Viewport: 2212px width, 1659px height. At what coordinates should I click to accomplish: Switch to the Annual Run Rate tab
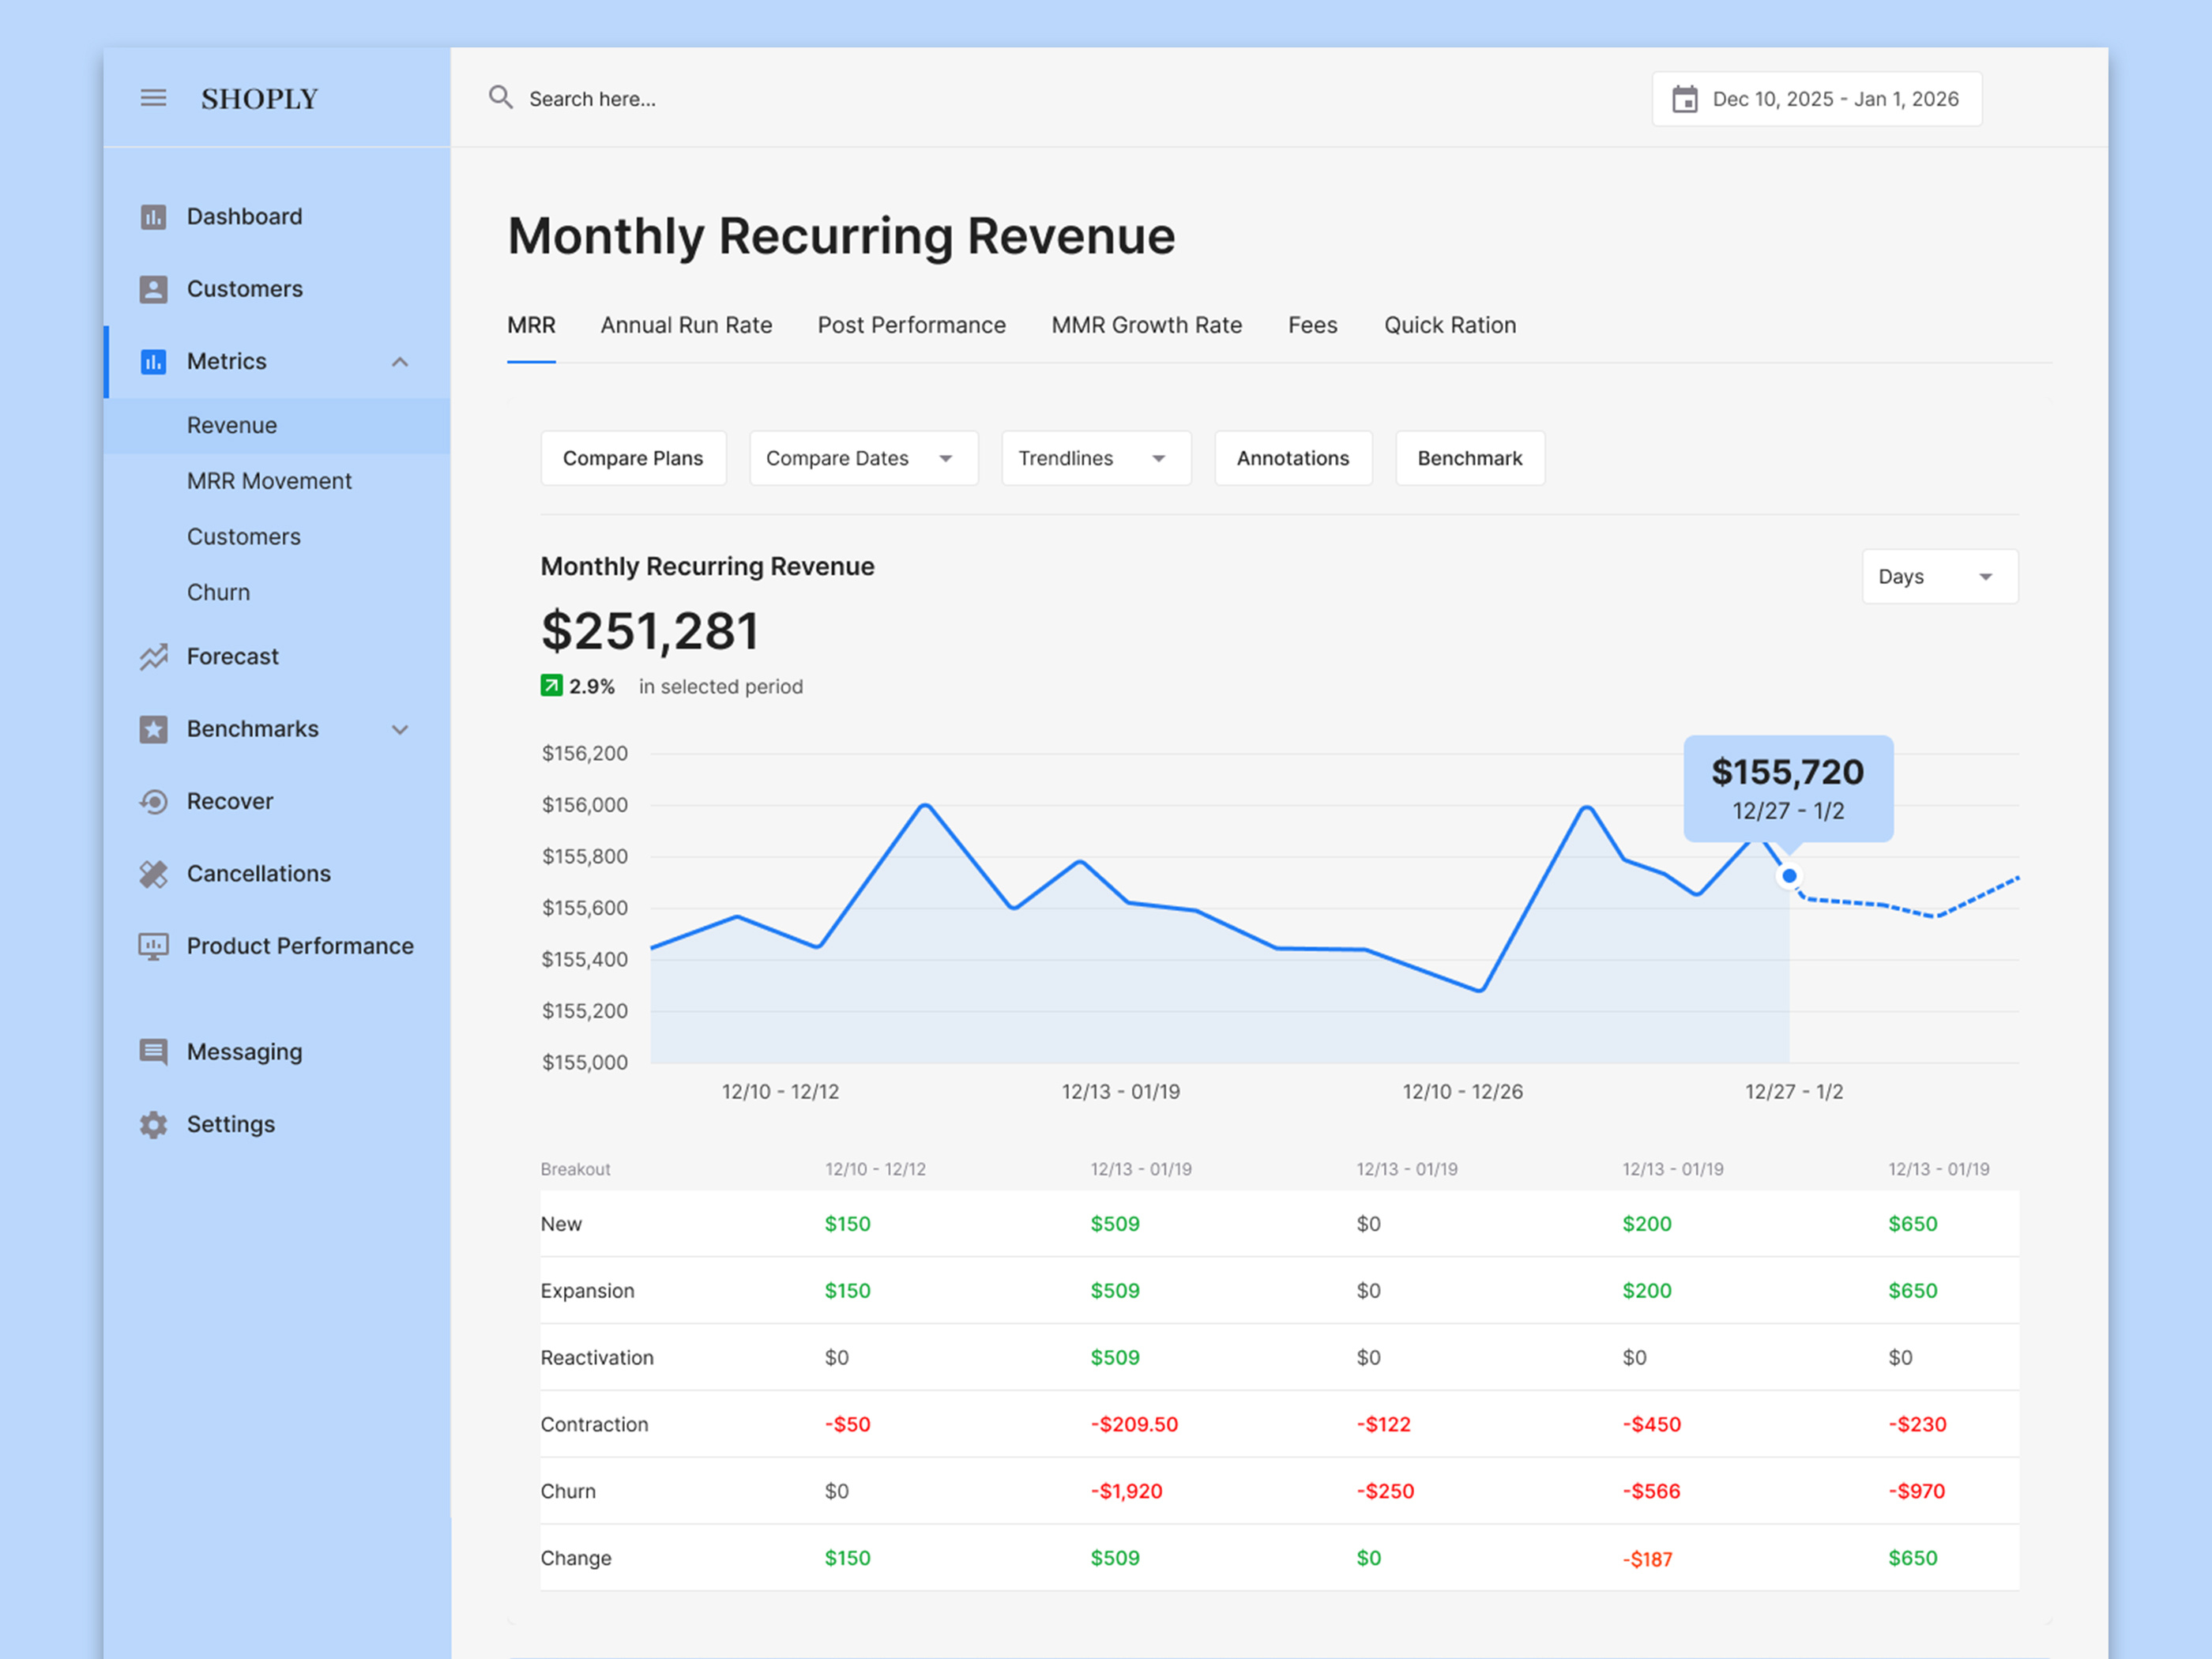[x=686, y=325]
